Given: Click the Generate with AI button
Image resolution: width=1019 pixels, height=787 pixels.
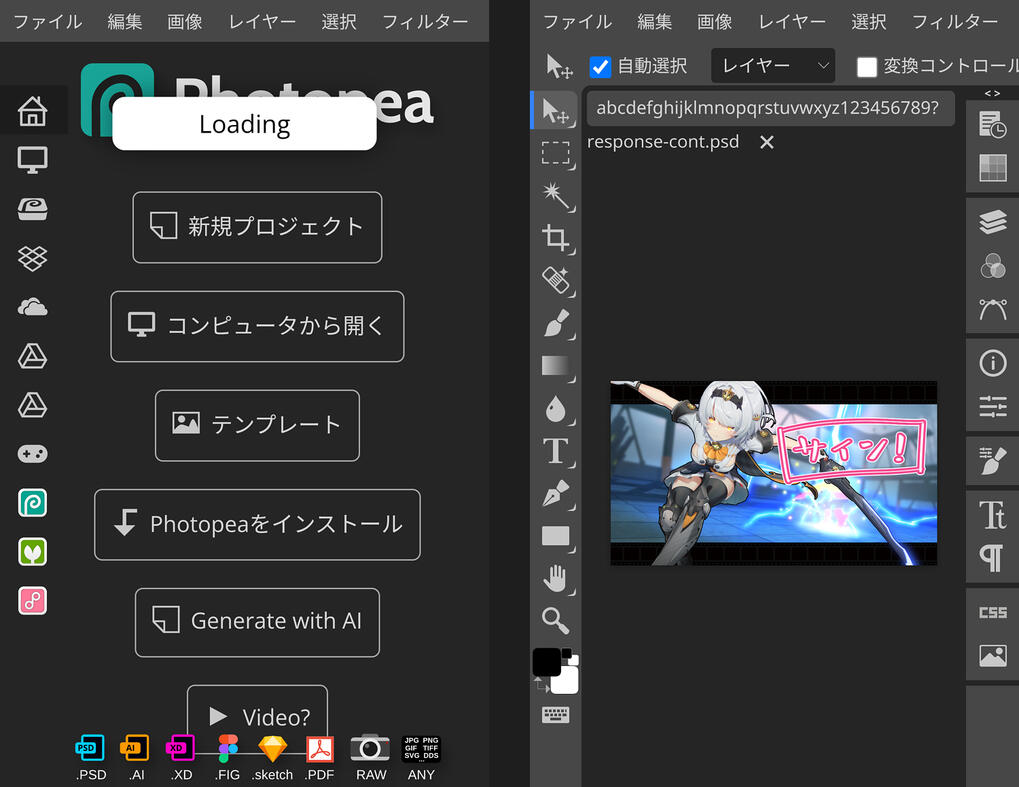Looking at the screenshot, I should 257,623.
